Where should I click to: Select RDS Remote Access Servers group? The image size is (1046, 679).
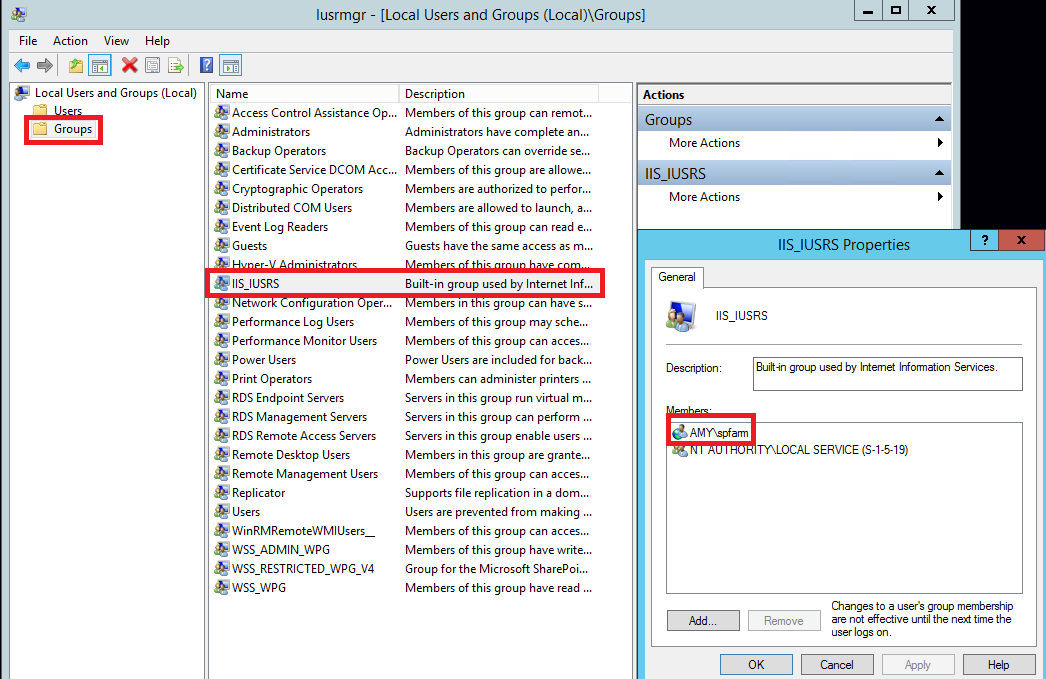tap(405, 436)
